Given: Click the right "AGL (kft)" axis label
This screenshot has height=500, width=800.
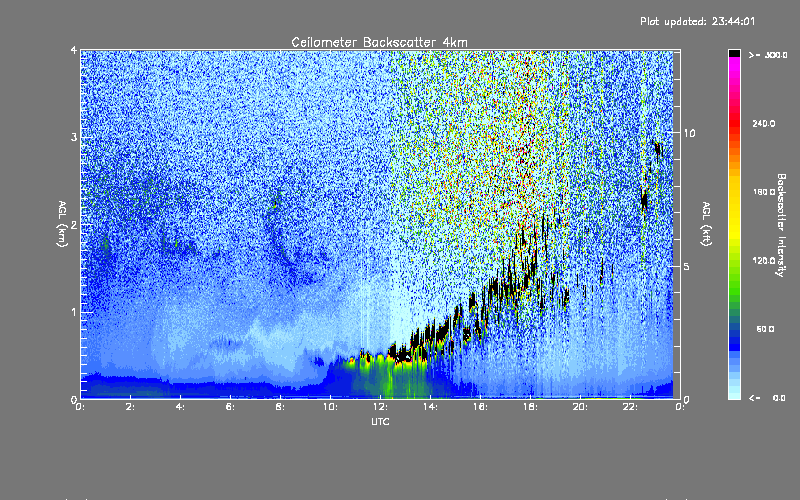Looking at the screenshot, I should 706,224.
